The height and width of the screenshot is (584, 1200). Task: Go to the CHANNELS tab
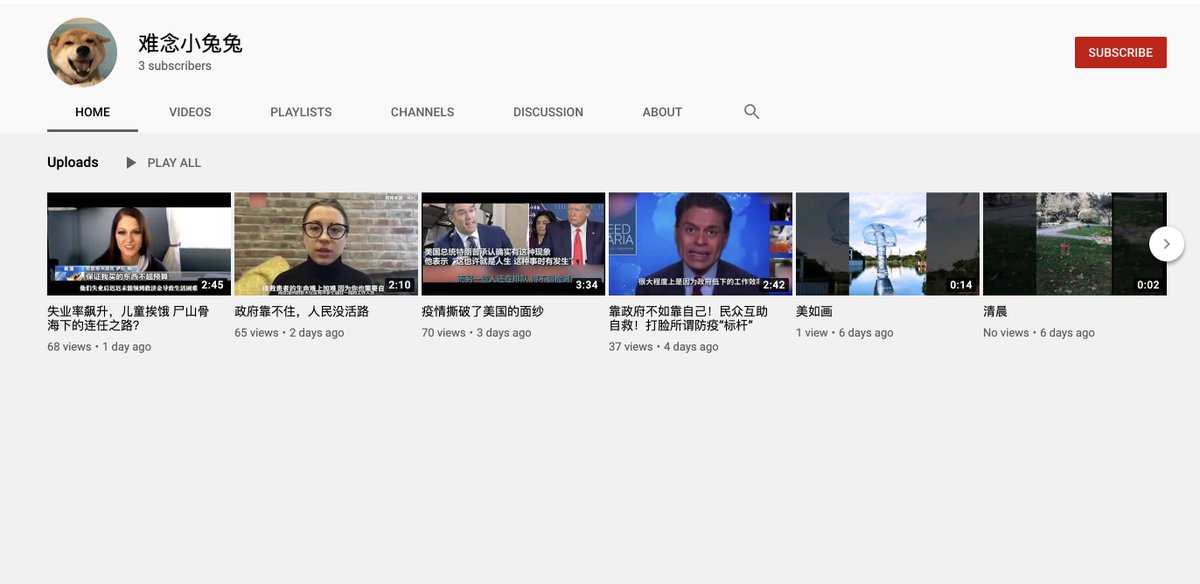tap(422, 112)
